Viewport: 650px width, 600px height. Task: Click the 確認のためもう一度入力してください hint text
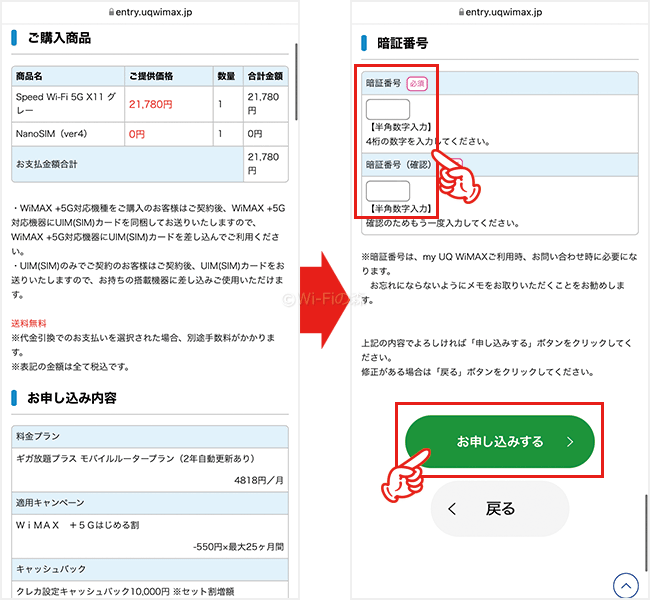443,223
